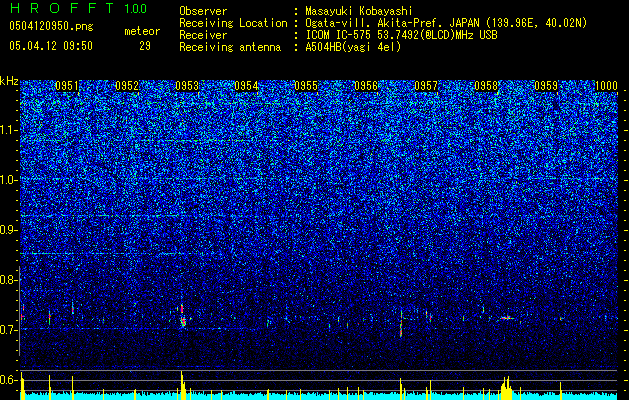Click the 0.9 kHz axis label
629x400 pixels.
point(8,230)
